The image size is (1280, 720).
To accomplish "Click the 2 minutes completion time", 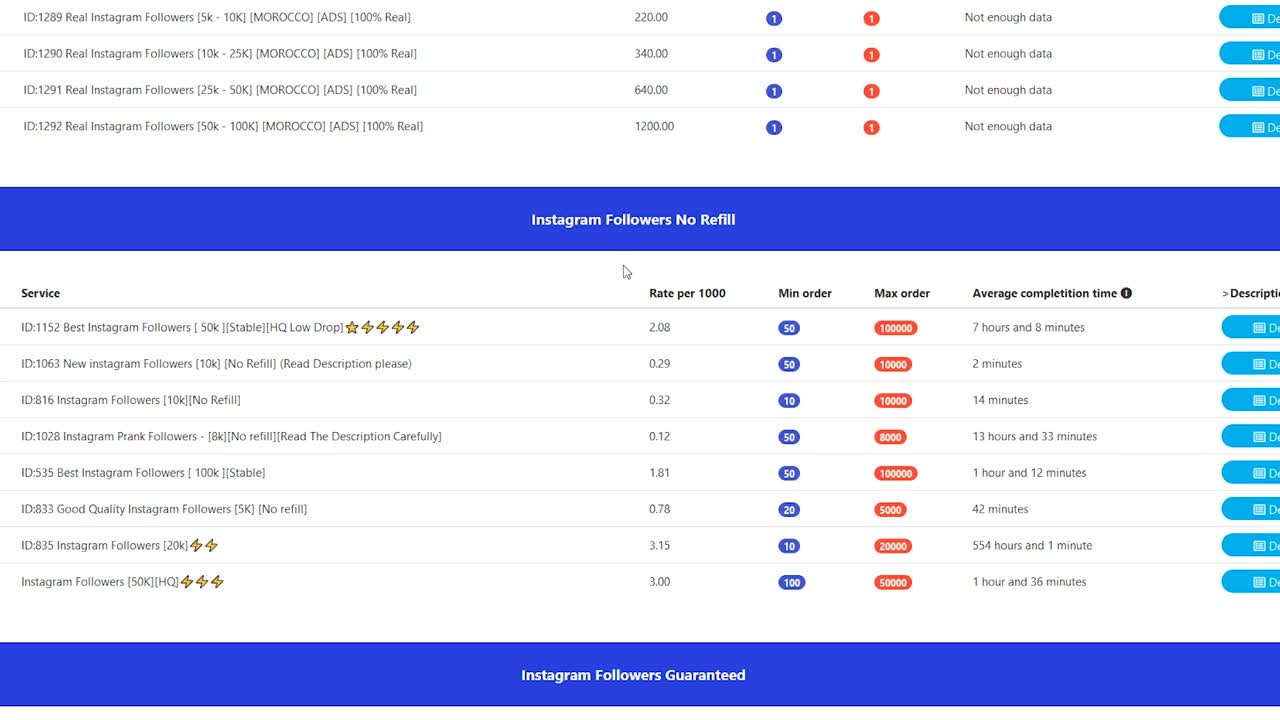I will point(997,364).
